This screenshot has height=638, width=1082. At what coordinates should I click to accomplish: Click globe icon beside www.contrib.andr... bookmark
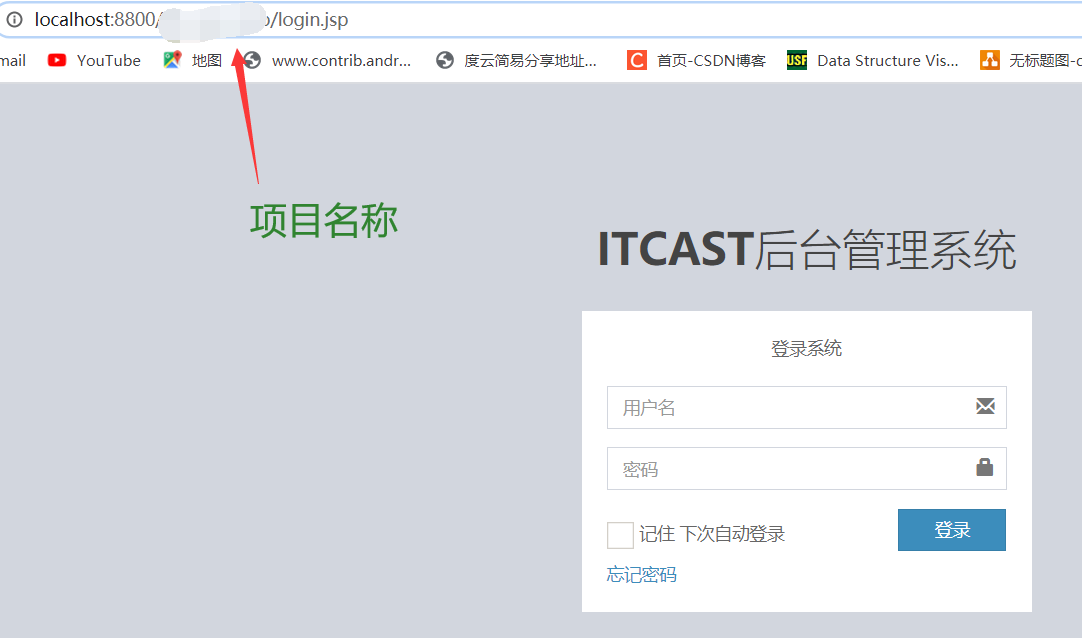pyautogui.click(x=253, y=61)
